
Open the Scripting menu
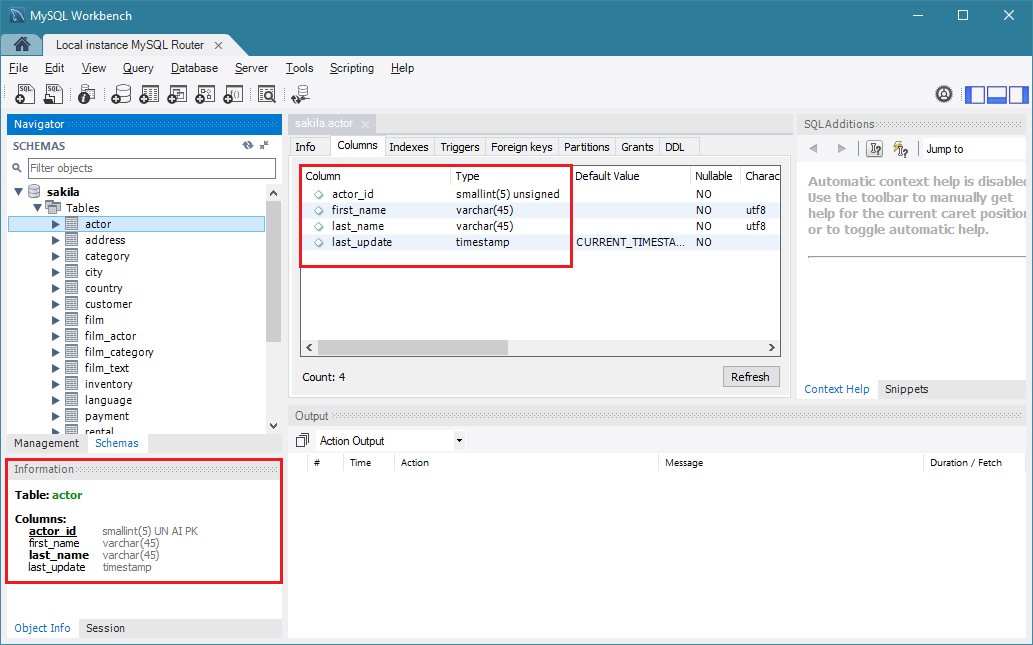pyautogui.click(x=352, y=68)
